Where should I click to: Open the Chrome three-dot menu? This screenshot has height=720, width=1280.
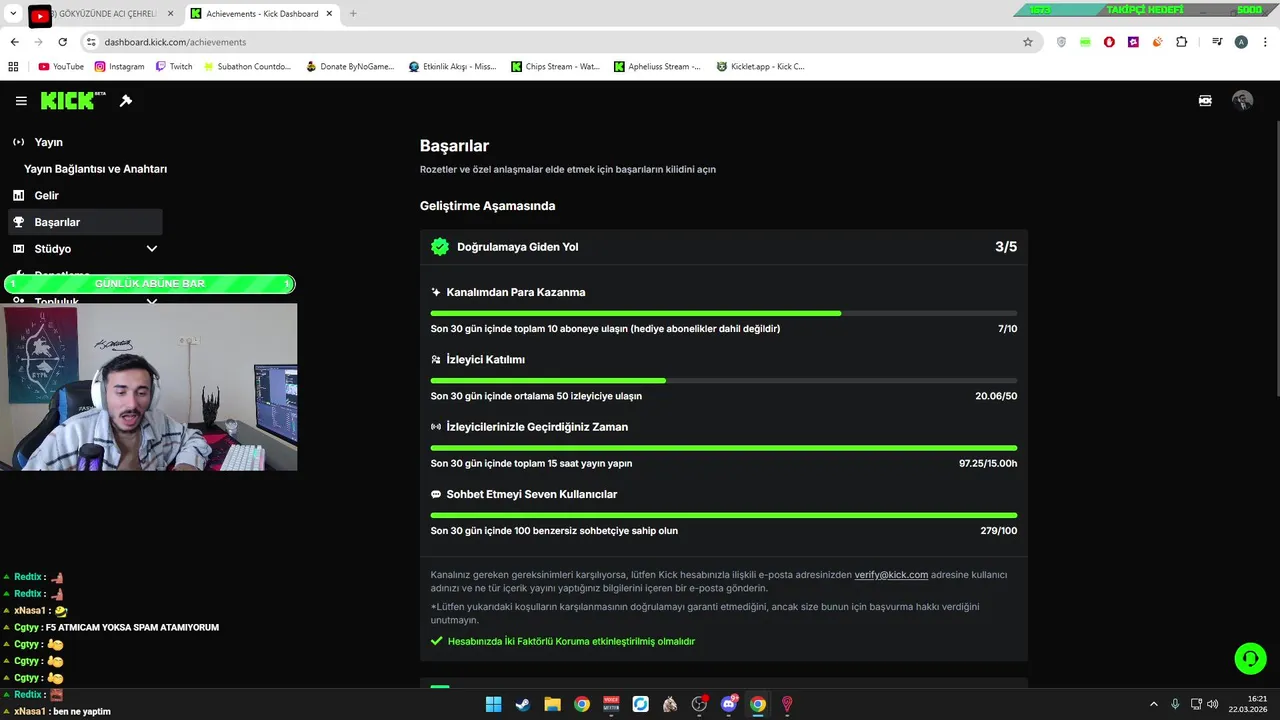1265,42
